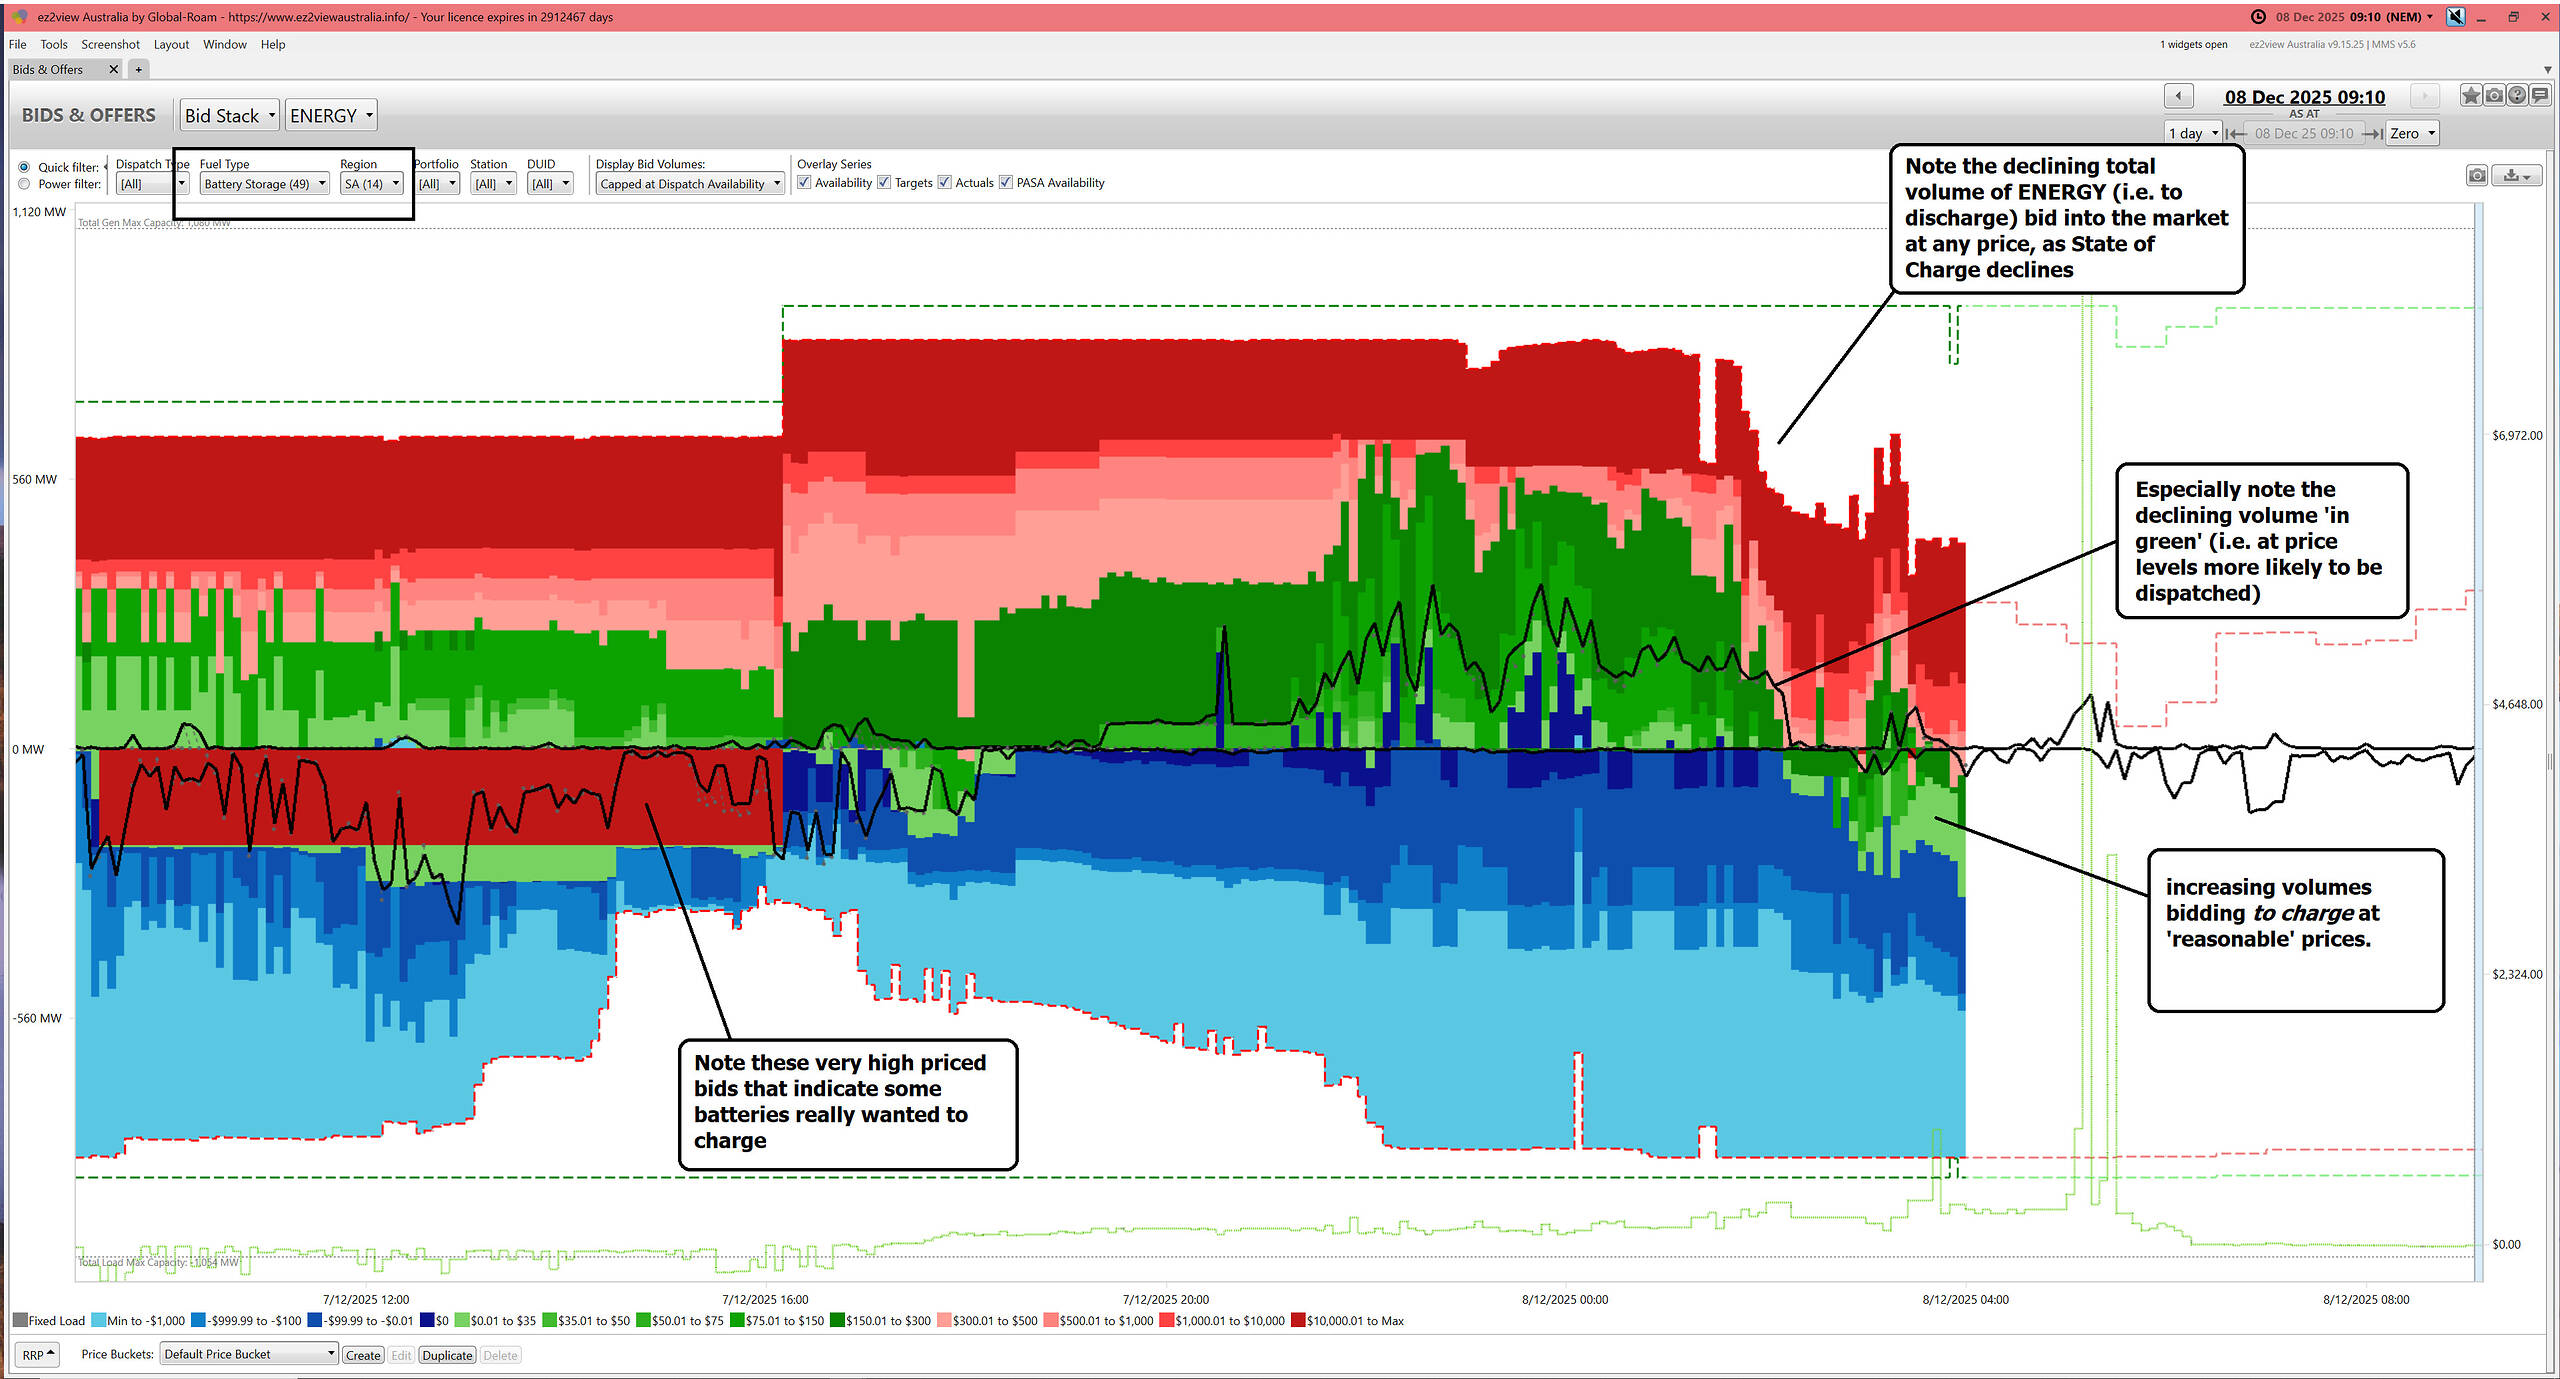Open the Display Bid Volumes dropdown
Screen dimensions: 2560x1379
(690, 184)
